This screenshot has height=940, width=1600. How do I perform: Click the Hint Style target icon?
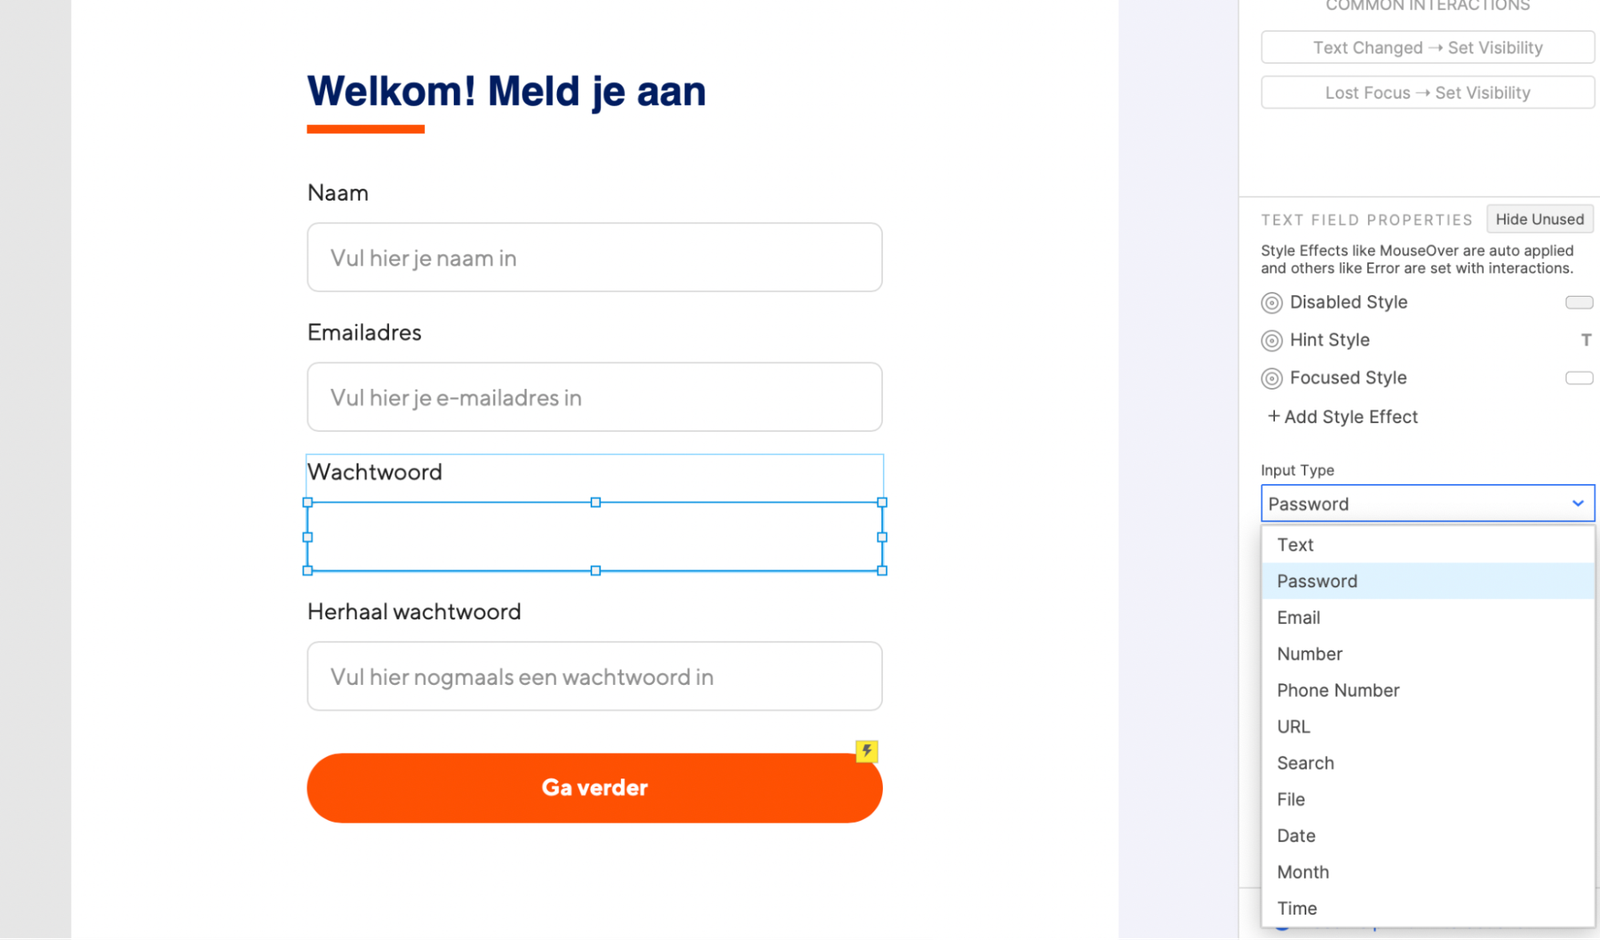tap(1272, 340)
